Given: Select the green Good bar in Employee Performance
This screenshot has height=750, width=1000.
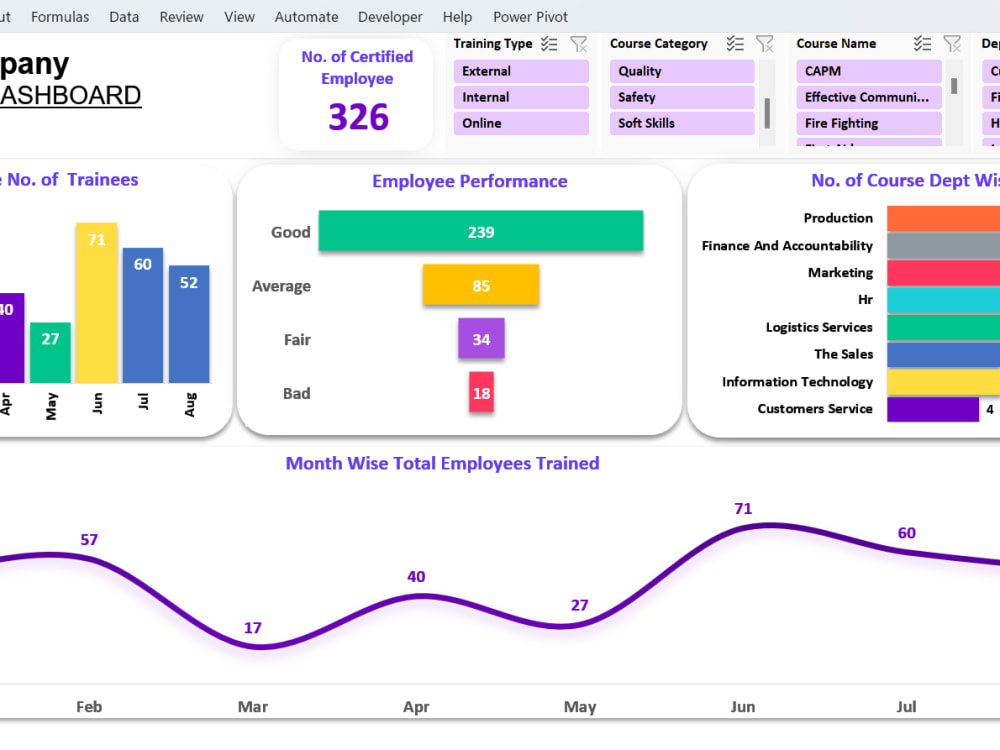Looking at the screenshot, I should tap(481, 231).
